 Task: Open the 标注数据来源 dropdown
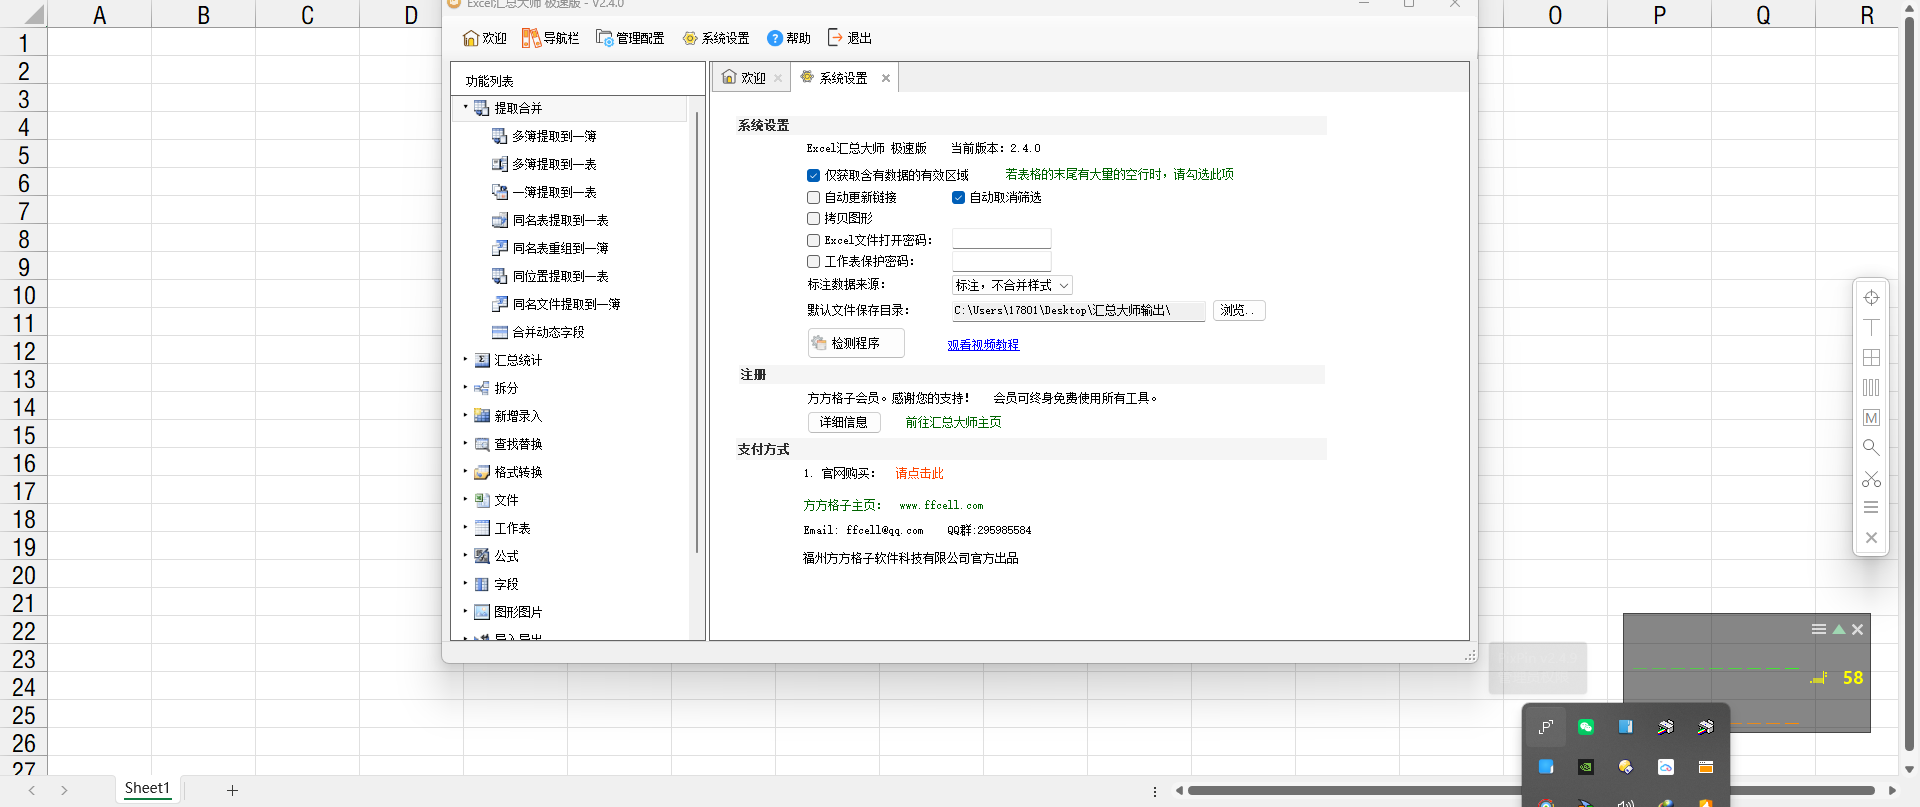point(1012,285)
